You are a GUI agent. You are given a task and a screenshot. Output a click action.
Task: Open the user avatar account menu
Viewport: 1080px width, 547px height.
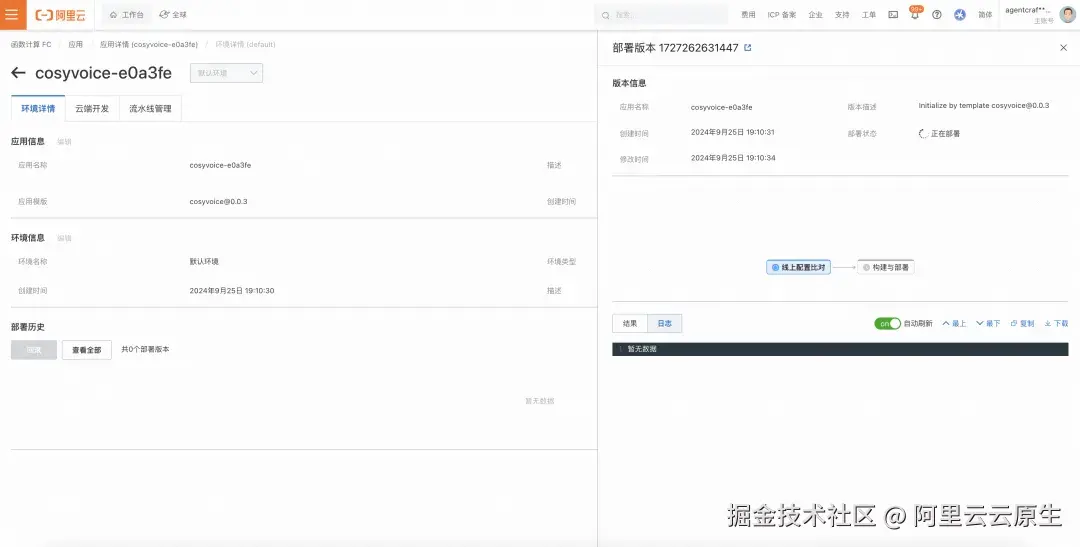coord(1067,14)
